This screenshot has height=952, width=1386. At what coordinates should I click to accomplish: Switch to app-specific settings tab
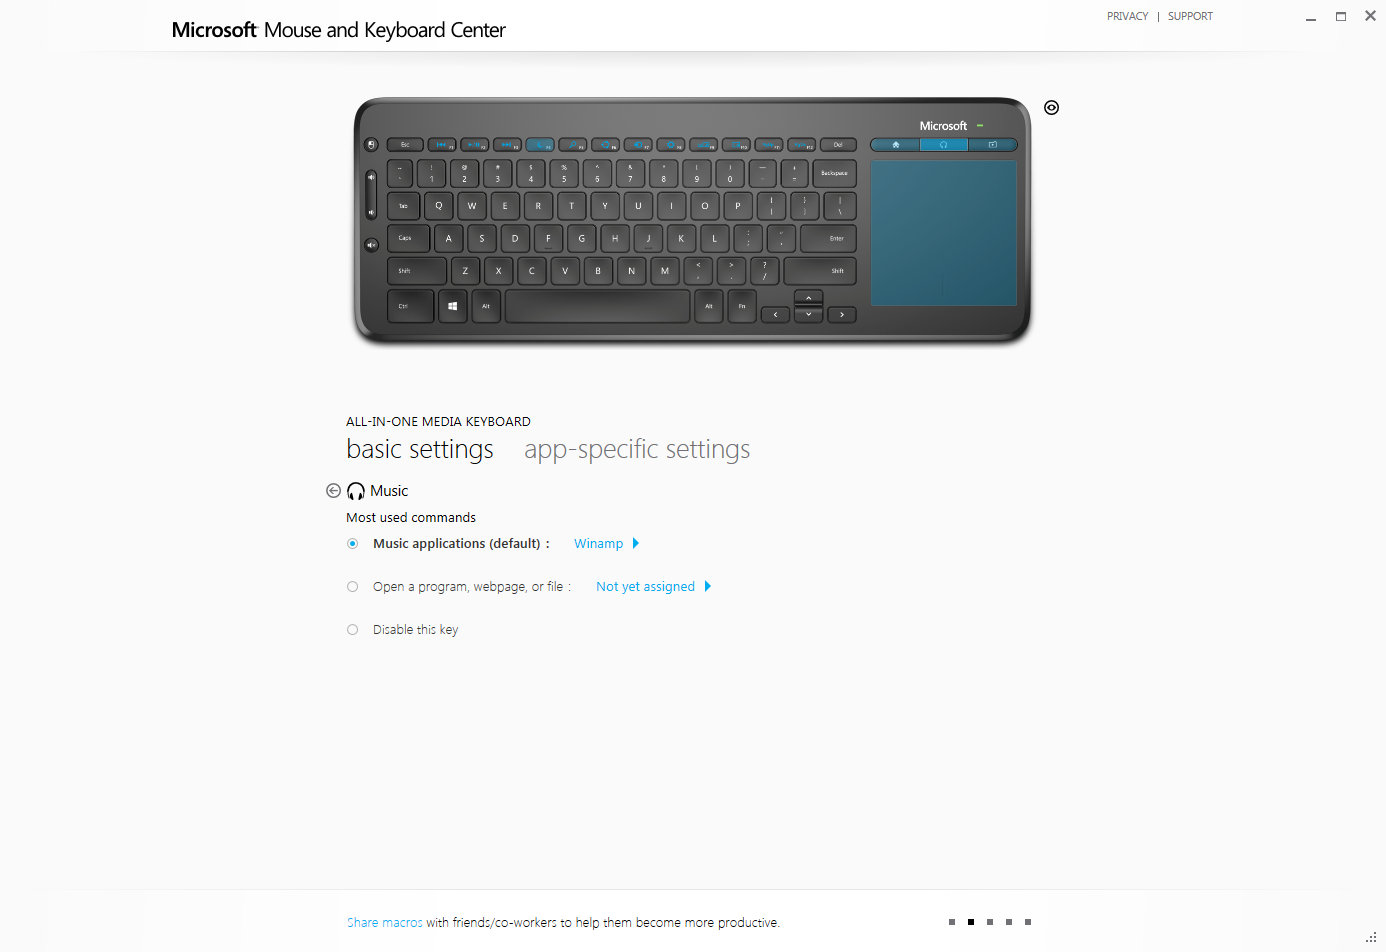coord(637,450)
